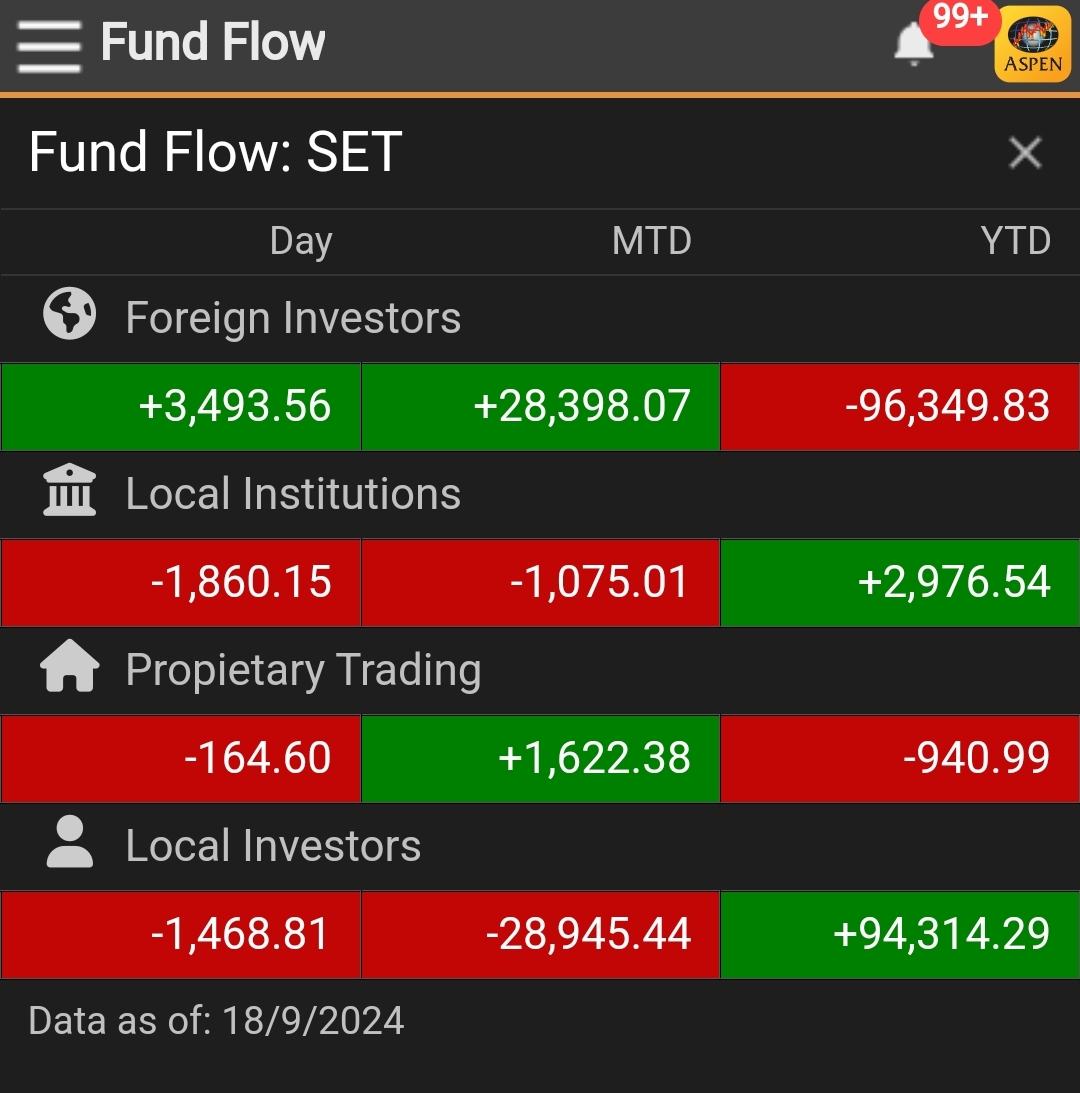Select the YTD column header
This screenshot has height=1093, width=1080.
coord(1015,240)
